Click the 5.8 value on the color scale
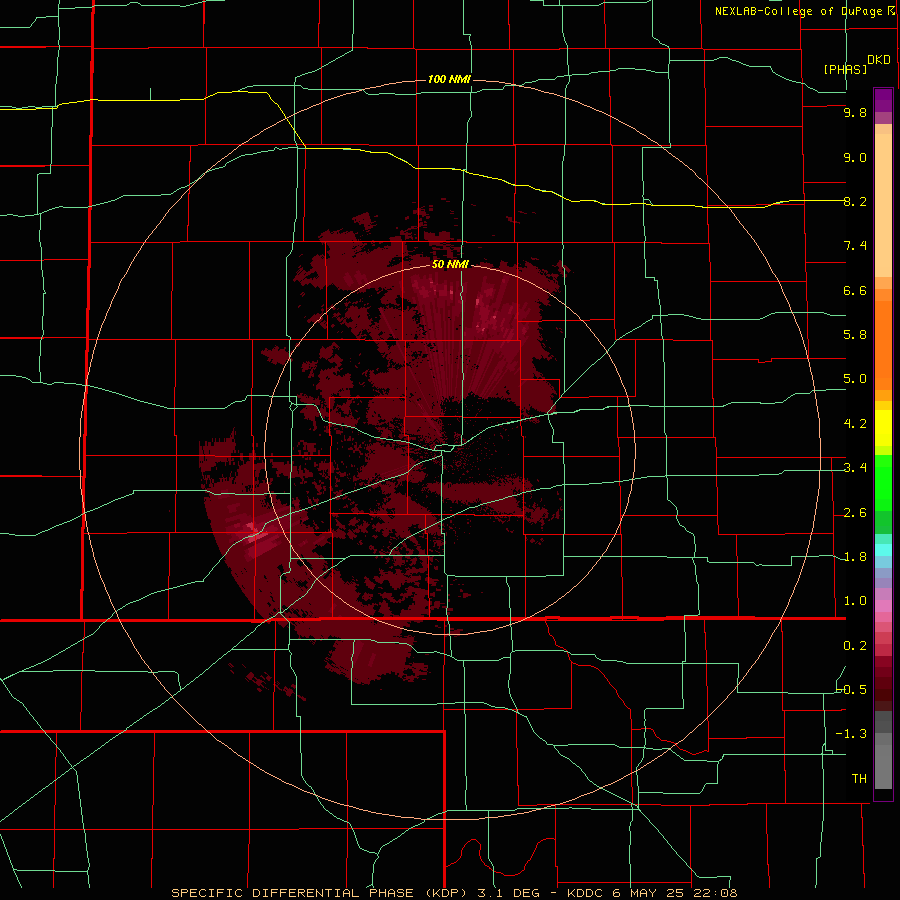Screen dimensions: 900x900 855,335
